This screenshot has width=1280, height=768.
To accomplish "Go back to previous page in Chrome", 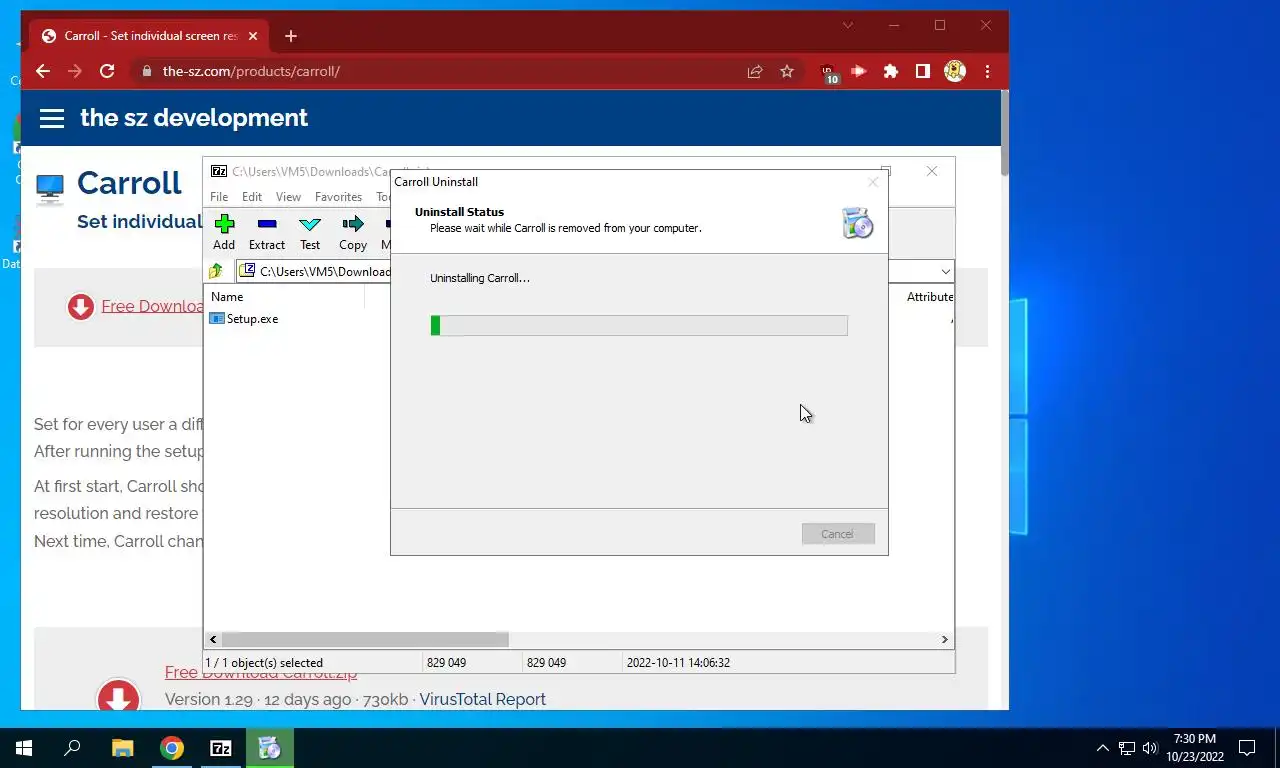I will click(x=43, y=71).
